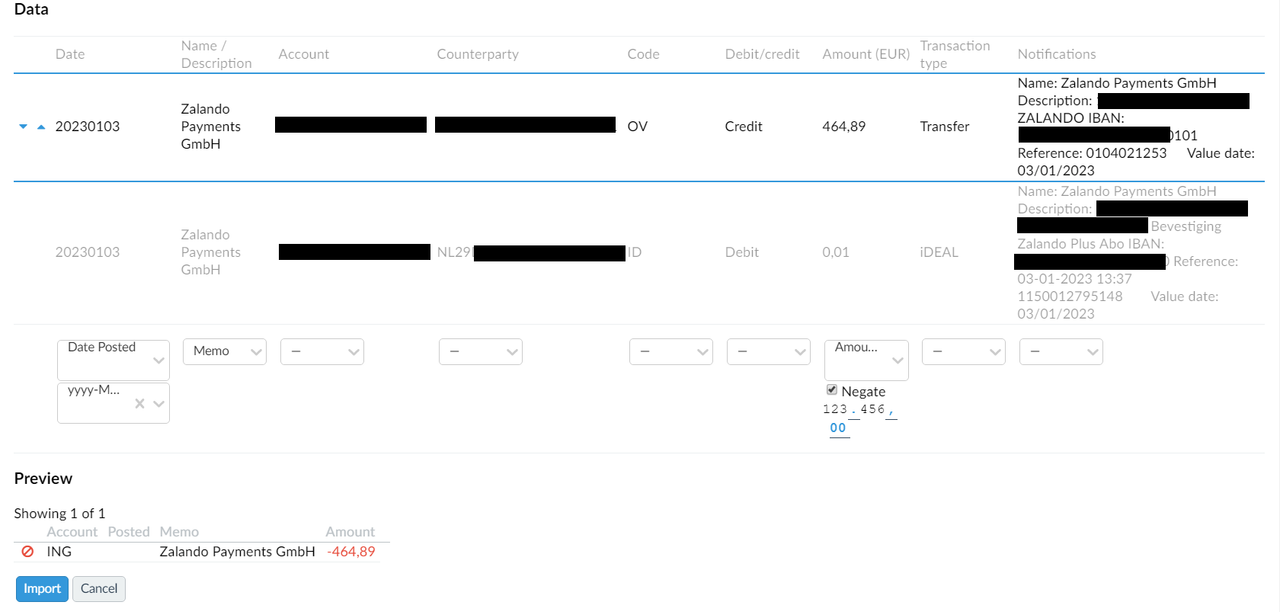The image size is (1280, 612).
Task: Open the Notifications column mapping dropdown
Action: click(x=1061, y=351)
